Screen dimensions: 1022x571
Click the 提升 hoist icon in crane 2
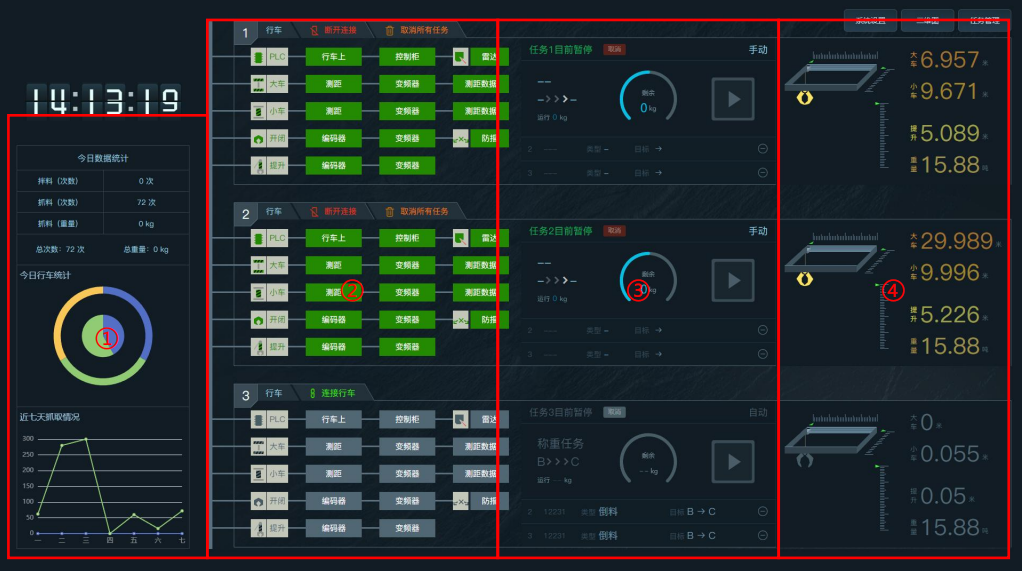tap(257, 347)
